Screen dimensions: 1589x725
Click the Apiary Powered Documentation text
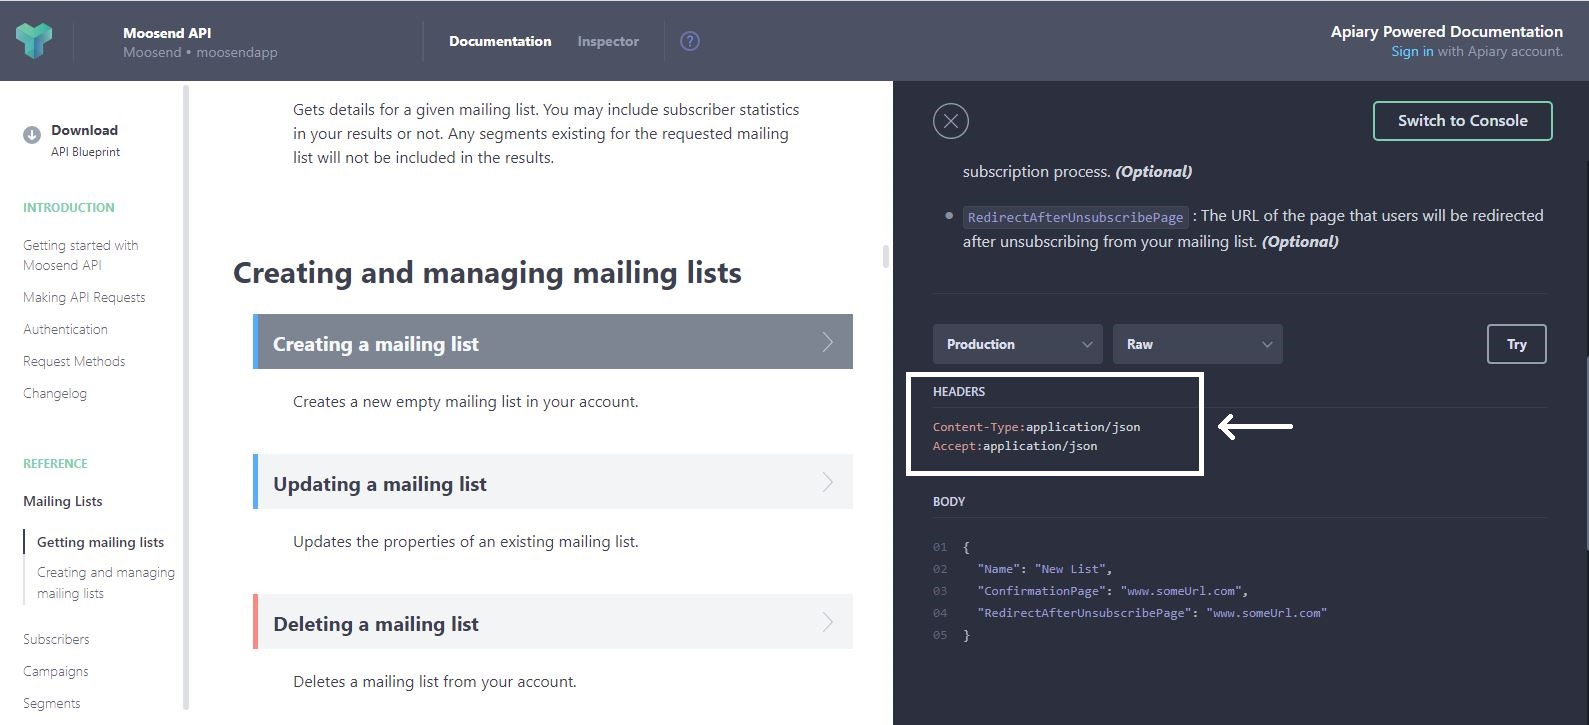pyautogui.click(x=1446, y=32)
